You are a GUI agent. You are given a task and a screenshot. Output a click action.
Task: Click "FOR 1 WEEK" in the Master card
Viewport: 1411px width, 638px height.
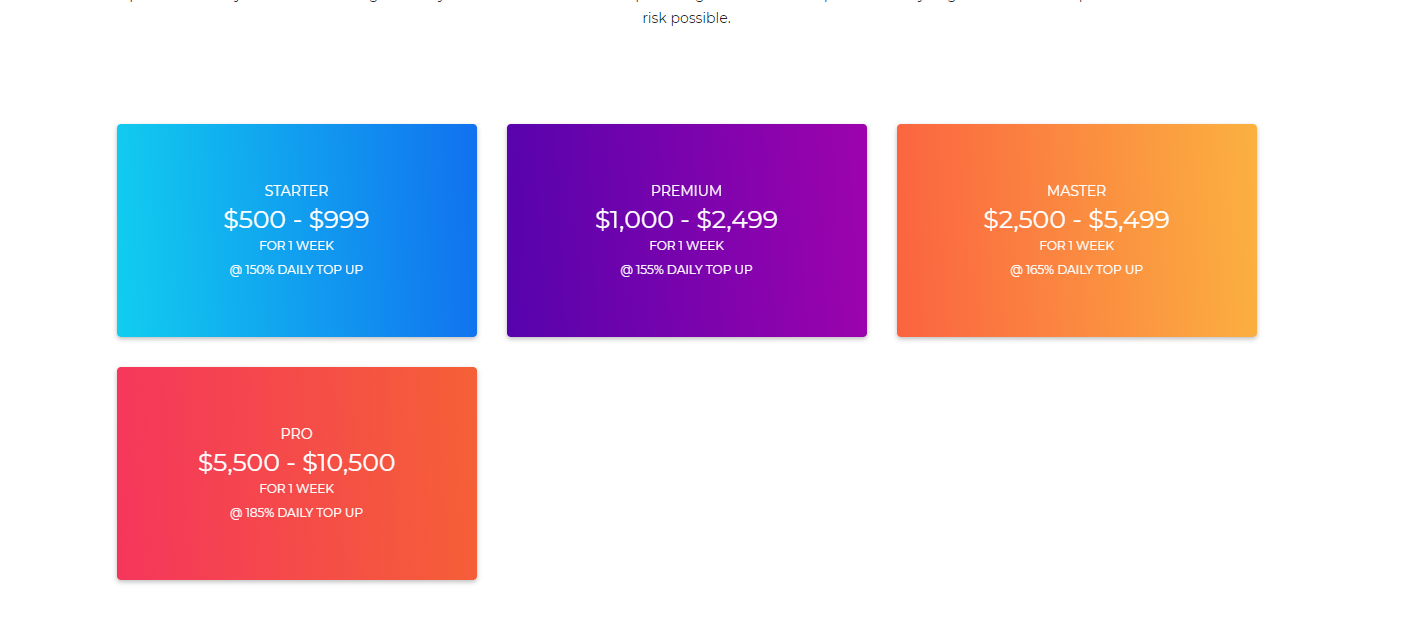[x=1076, y=246]
